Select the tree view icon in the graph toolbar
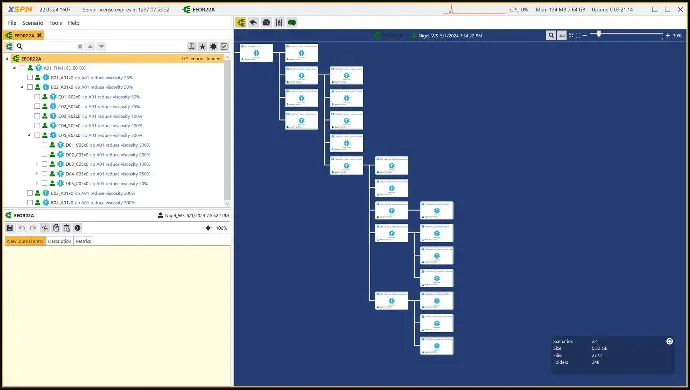This screenshot has width=690, height=390. (x=241, y=22)
